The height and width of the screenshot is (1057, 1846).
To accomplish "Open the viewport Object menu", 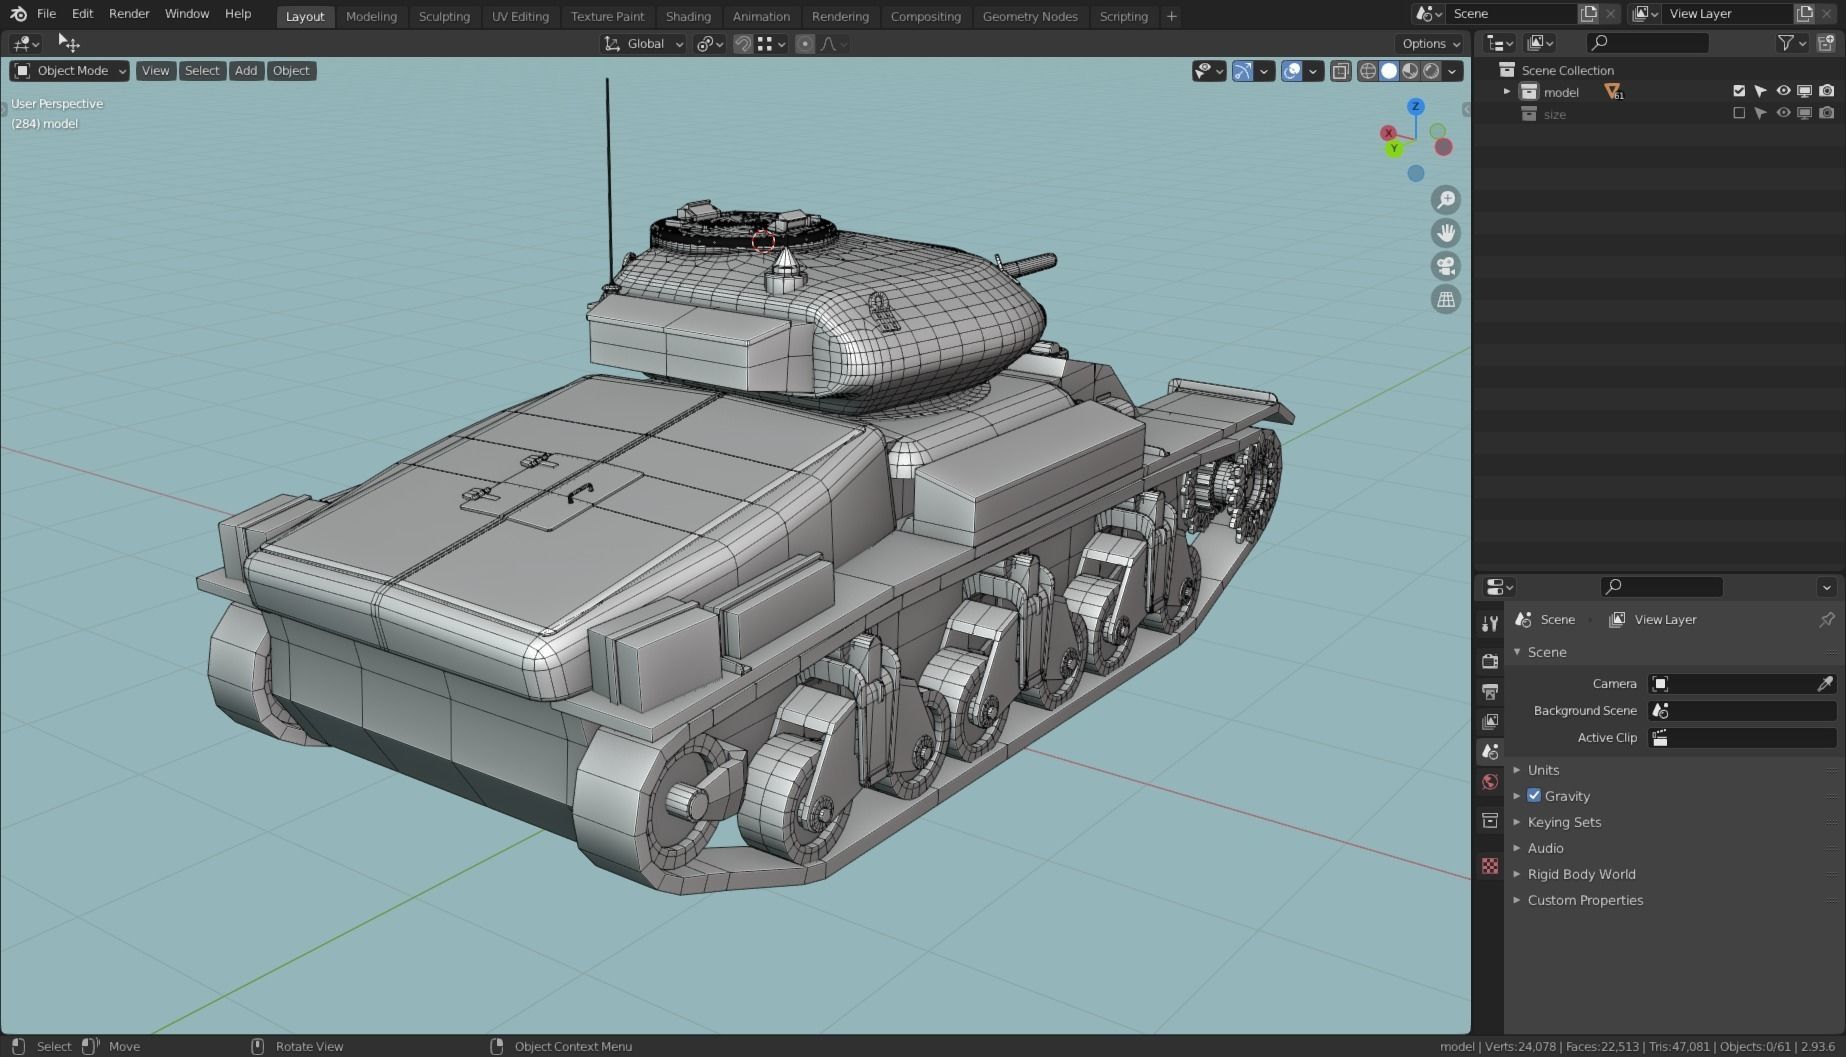I will tap(291, 71).
